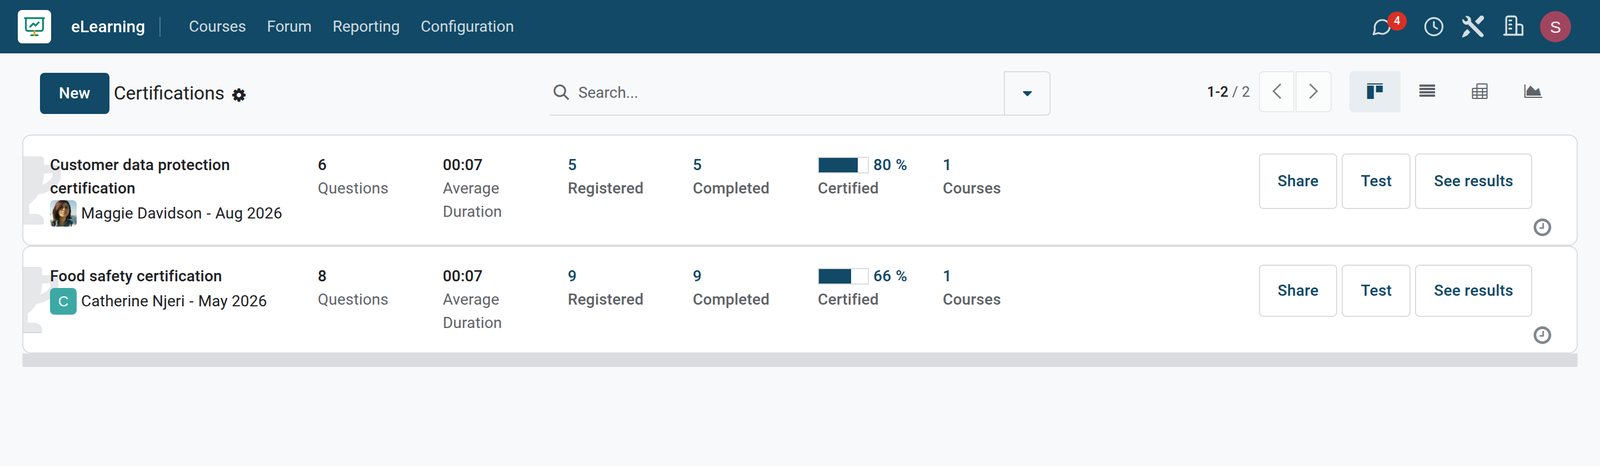Click 9 Registered on Food safety certification
Viewport: 1600px width, 466px height.
(x=605, y=288)
